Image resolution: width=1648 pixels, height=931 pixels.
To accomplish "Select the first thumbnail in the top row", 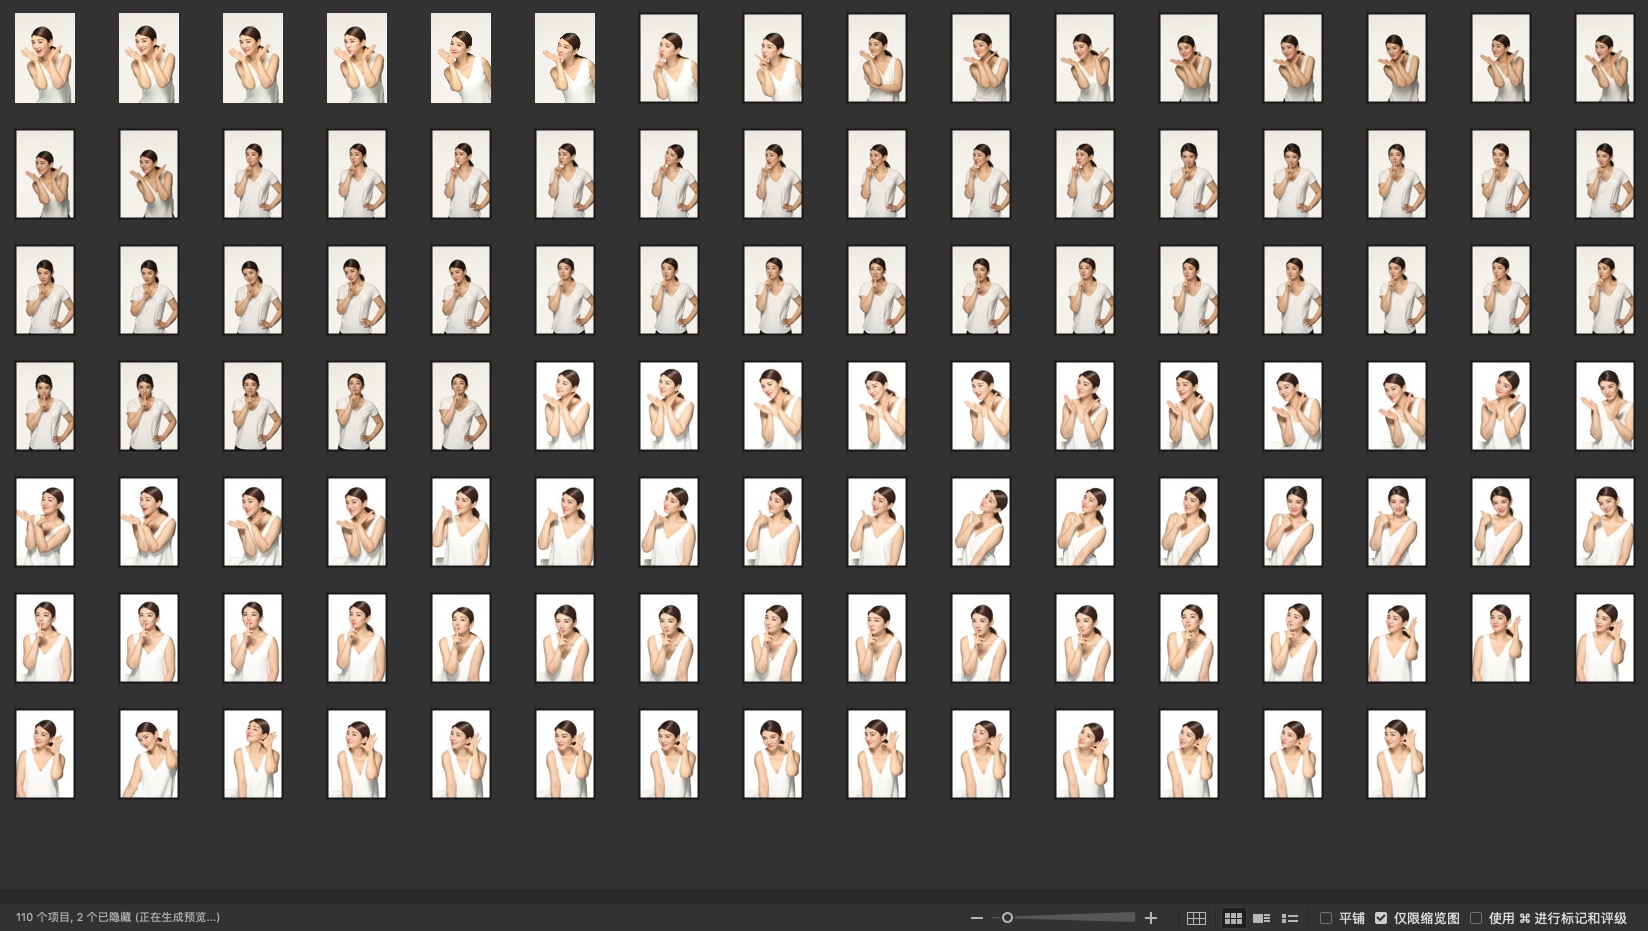I will pos(45,58).
